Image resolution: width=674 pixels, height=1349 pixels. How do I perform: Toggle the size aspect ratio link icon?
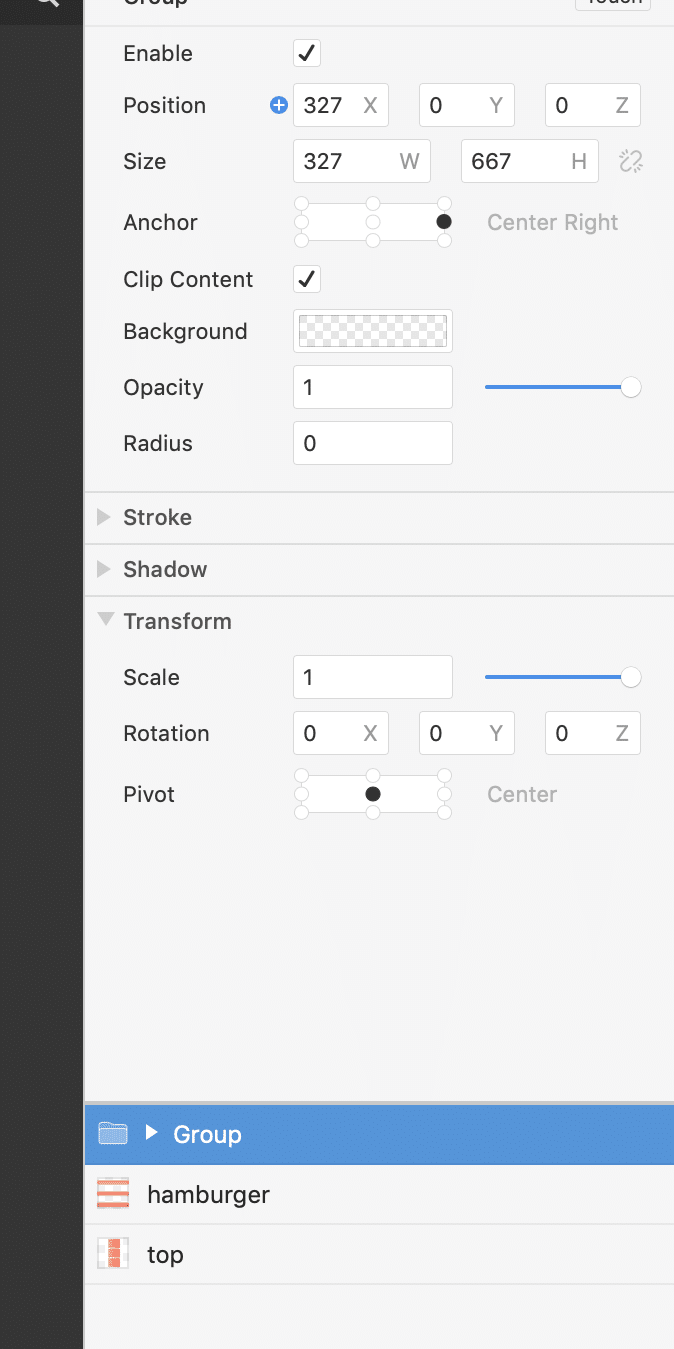coord(630,161)
